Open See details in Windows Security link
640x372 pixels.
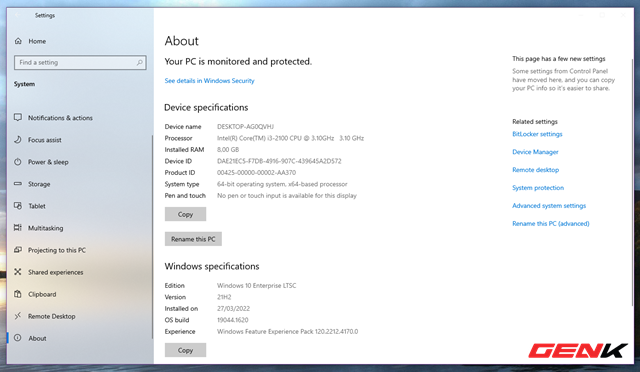pos(209,81)
